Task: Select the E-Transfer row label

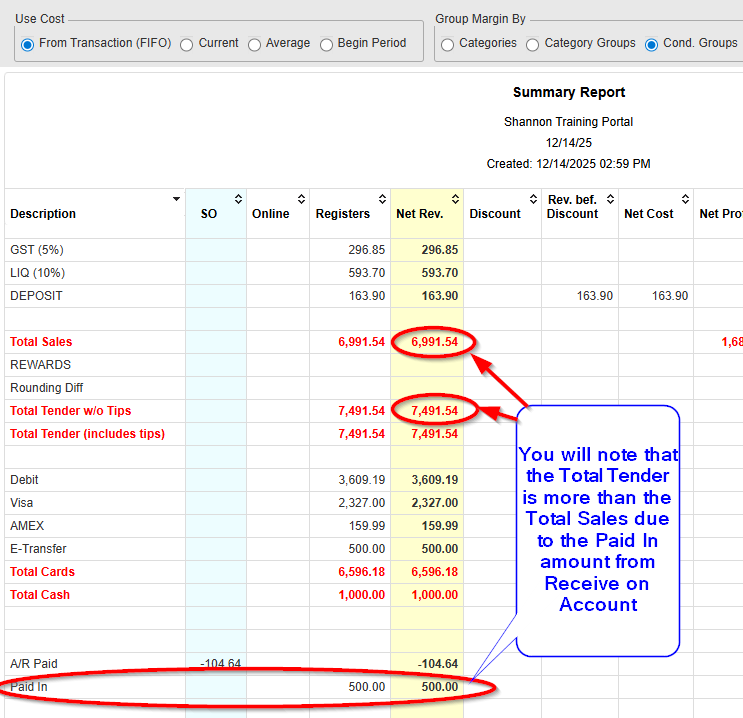Action: tap(38, 549)
